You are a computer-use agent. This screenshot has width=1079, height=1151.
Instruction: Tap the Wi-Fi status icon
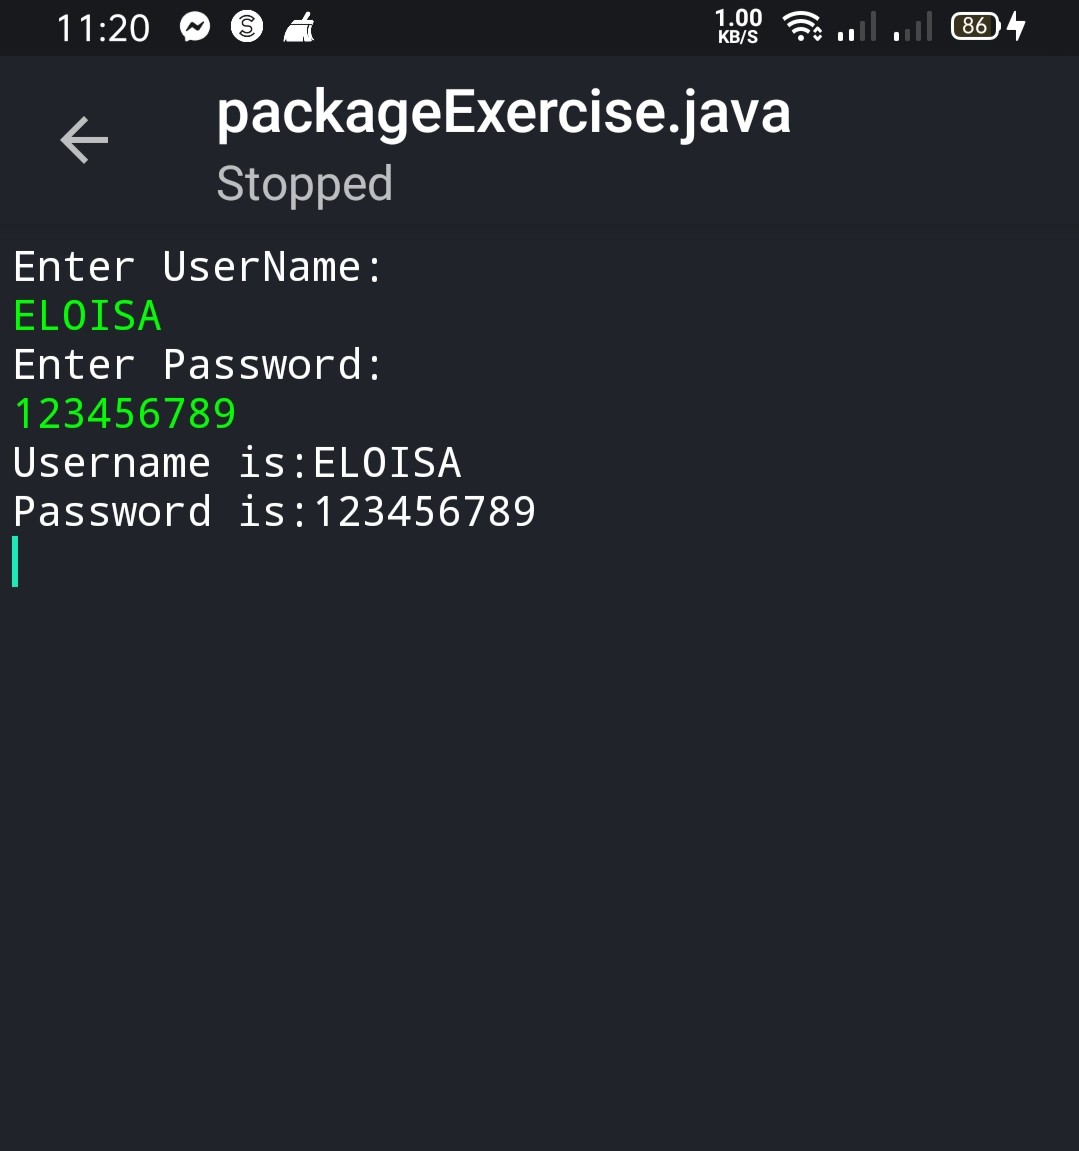[x=802, y=26]
